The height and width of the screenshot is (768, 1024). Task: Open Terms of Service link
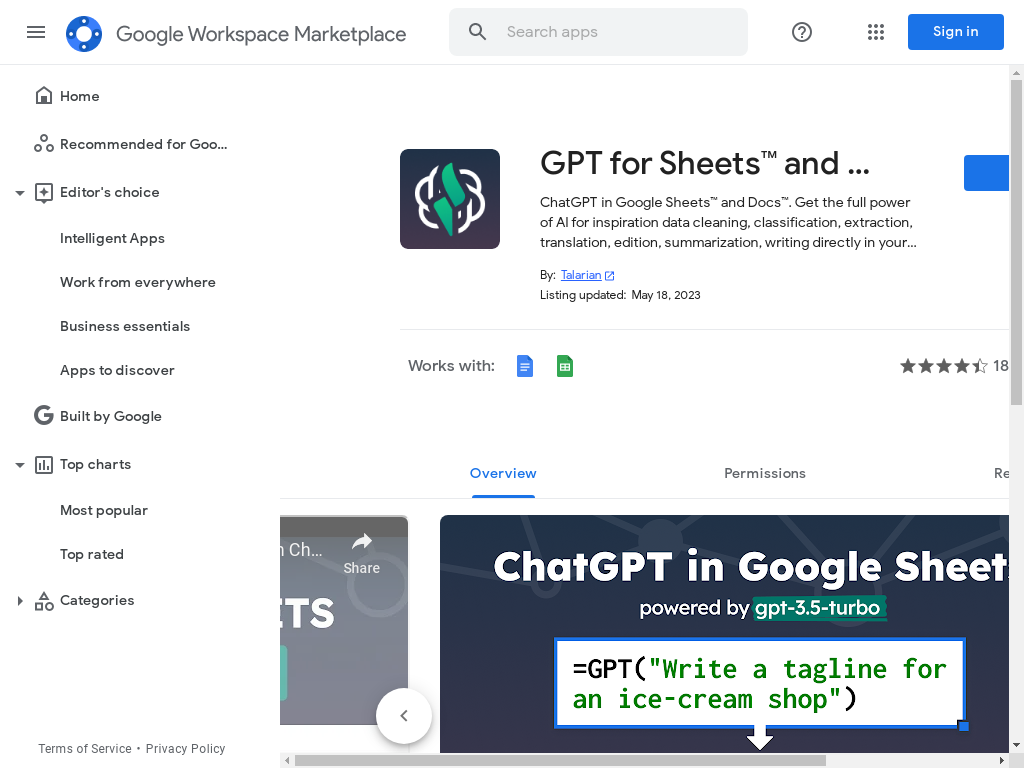pos(85,748)
